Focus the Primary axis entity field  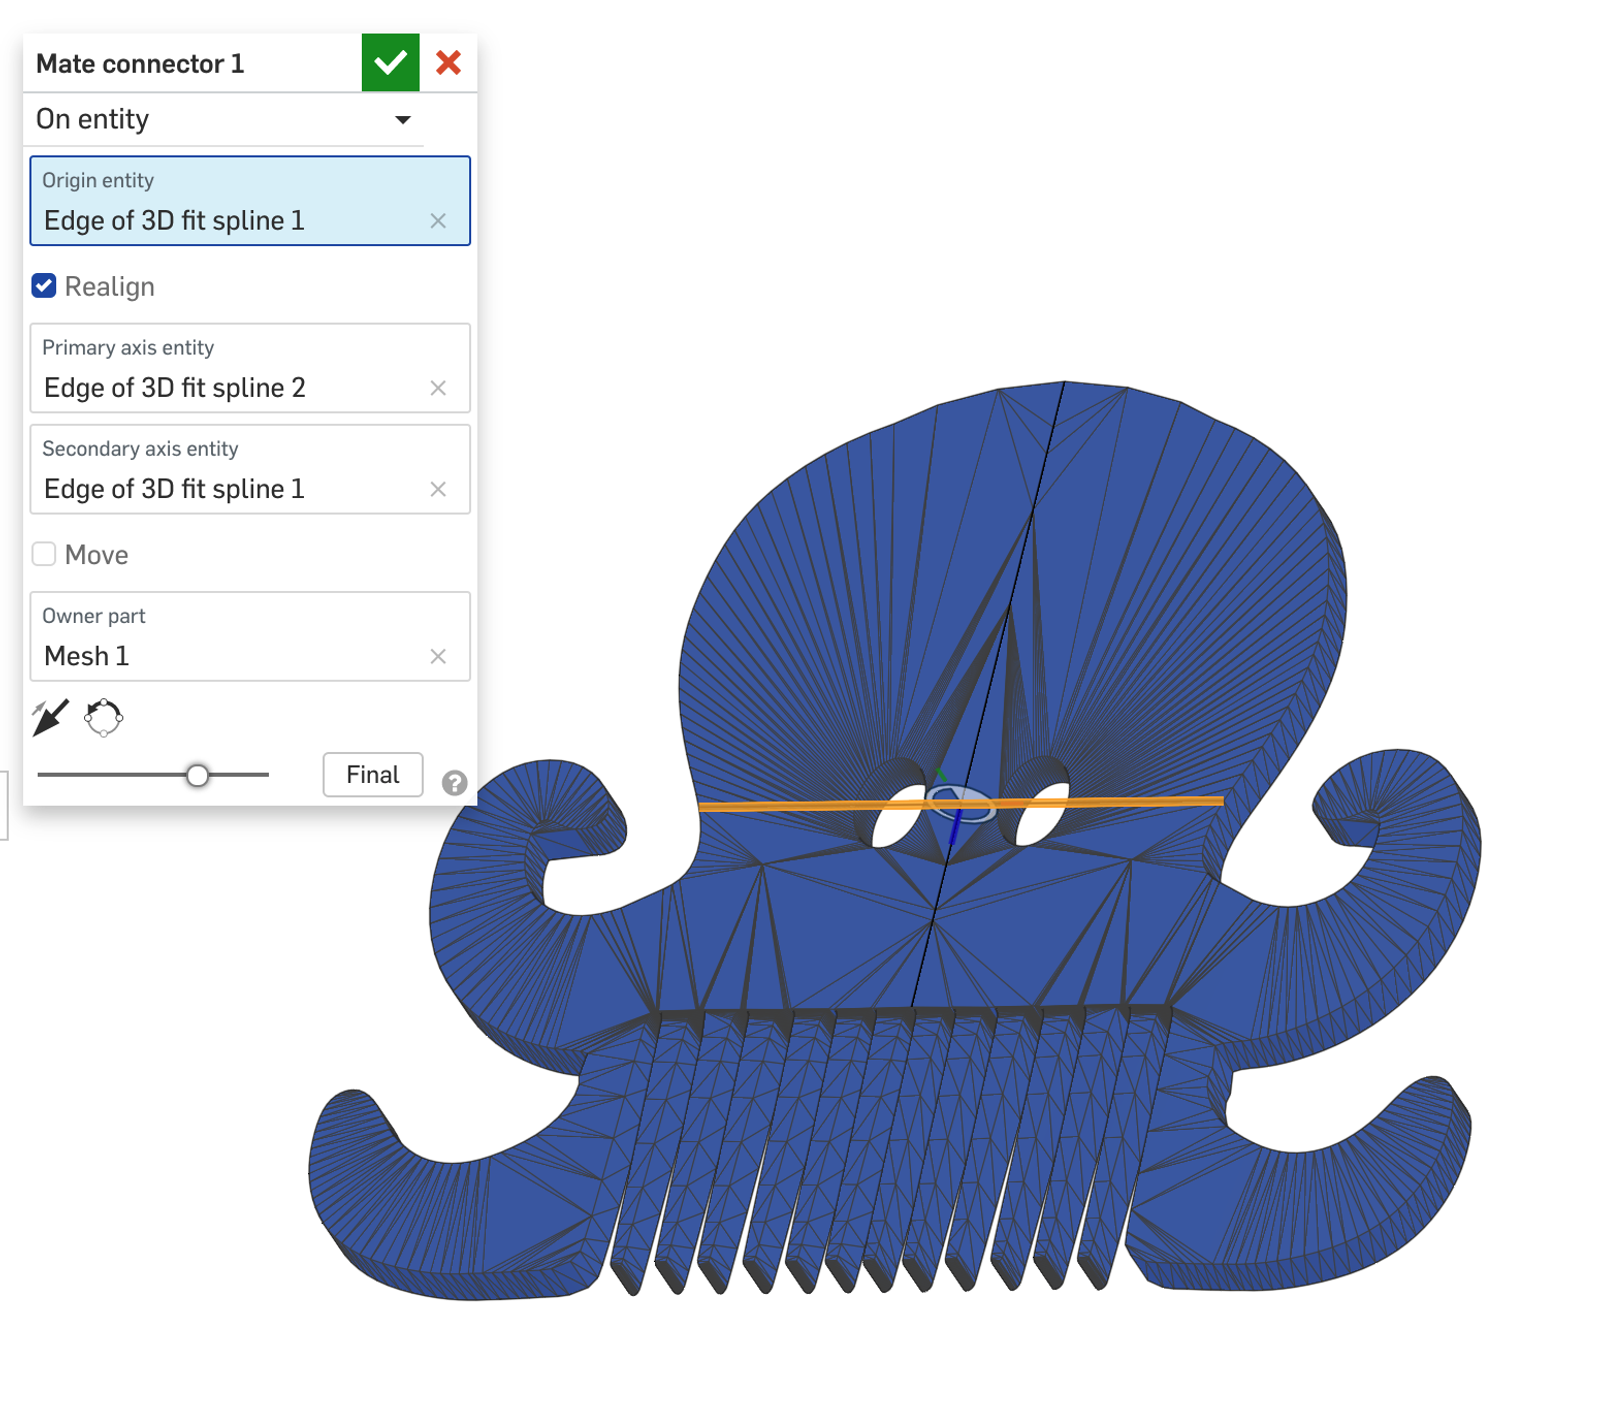(230, 369)
